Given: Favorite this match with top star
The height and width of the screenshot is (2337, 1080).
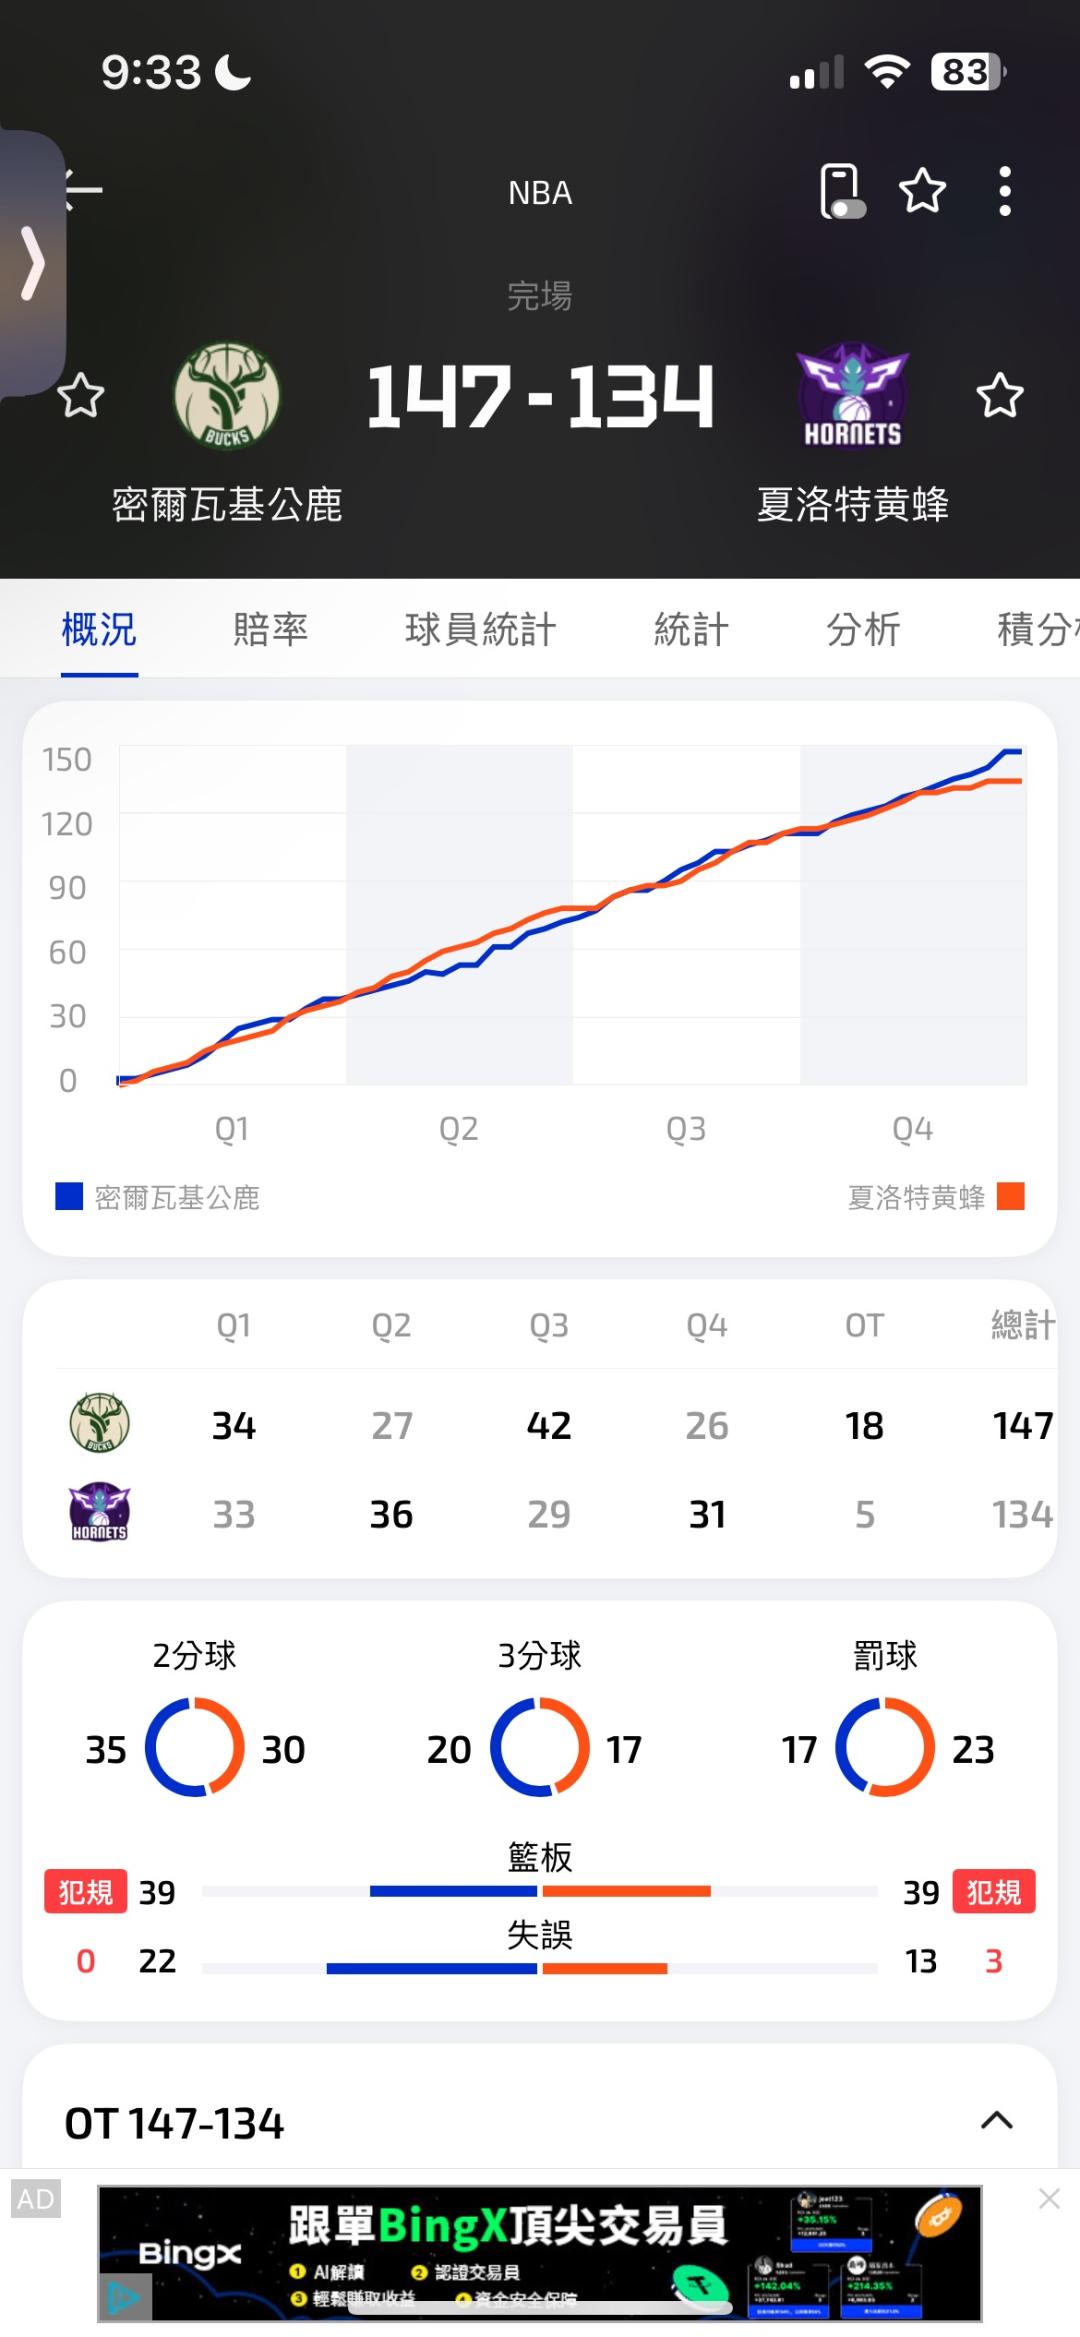Looking at the screenshot, I should point(922,190).
